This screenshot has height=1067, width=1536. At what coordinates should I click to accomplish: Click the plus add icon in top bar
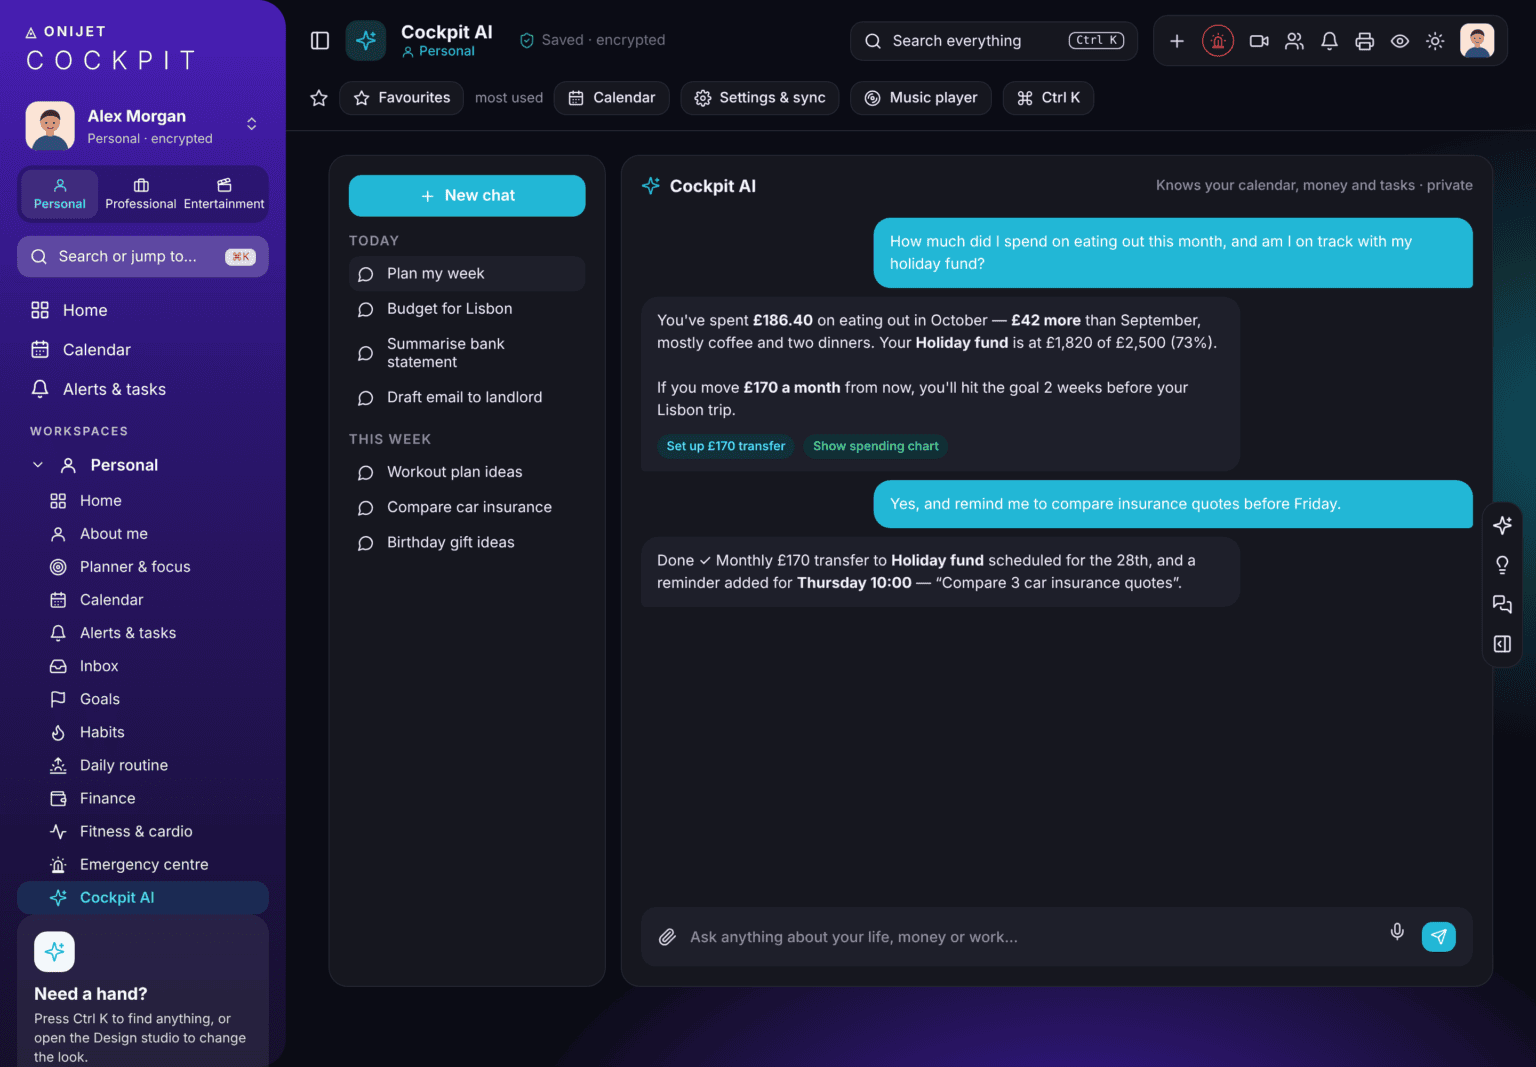[x=1177, y=41]
